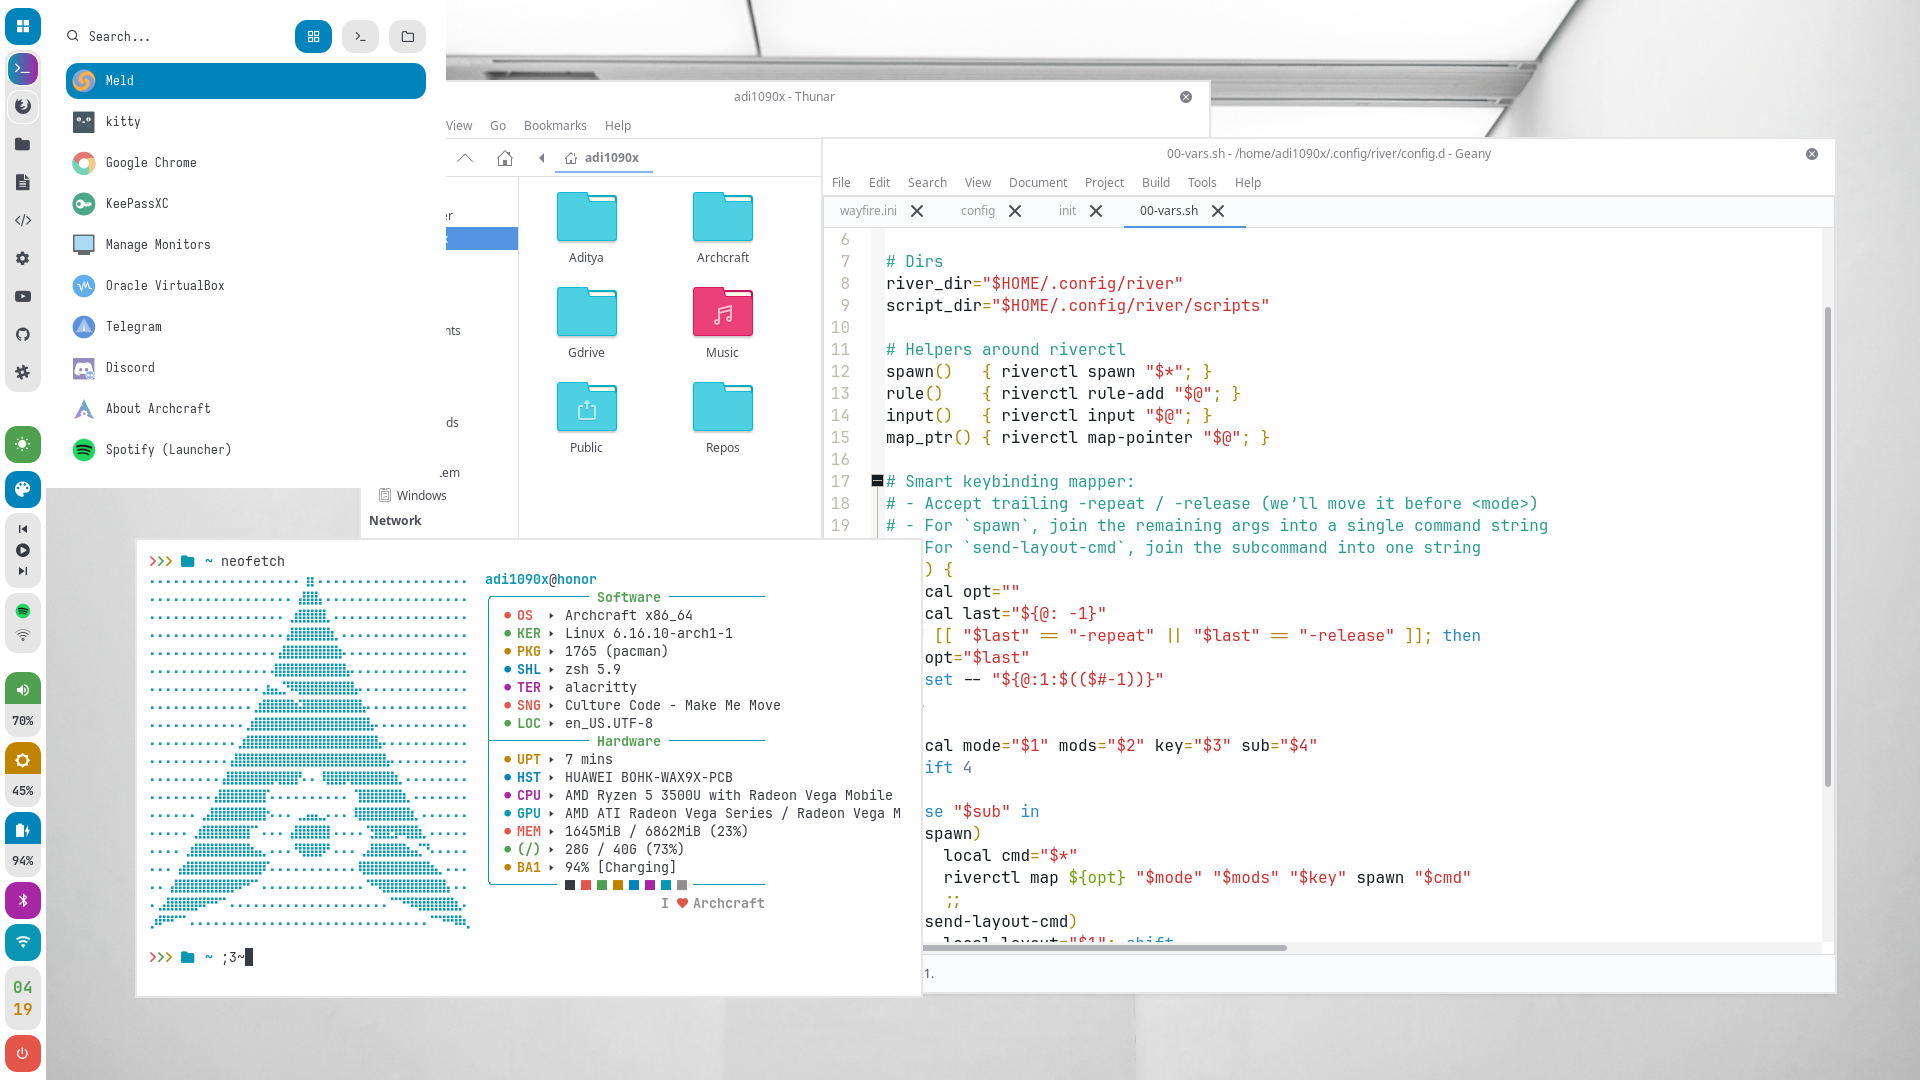Click the terminal icon in left dock
This screenshot has height=1080, width=1920.
pyautogui.click(x=23, y=69)
